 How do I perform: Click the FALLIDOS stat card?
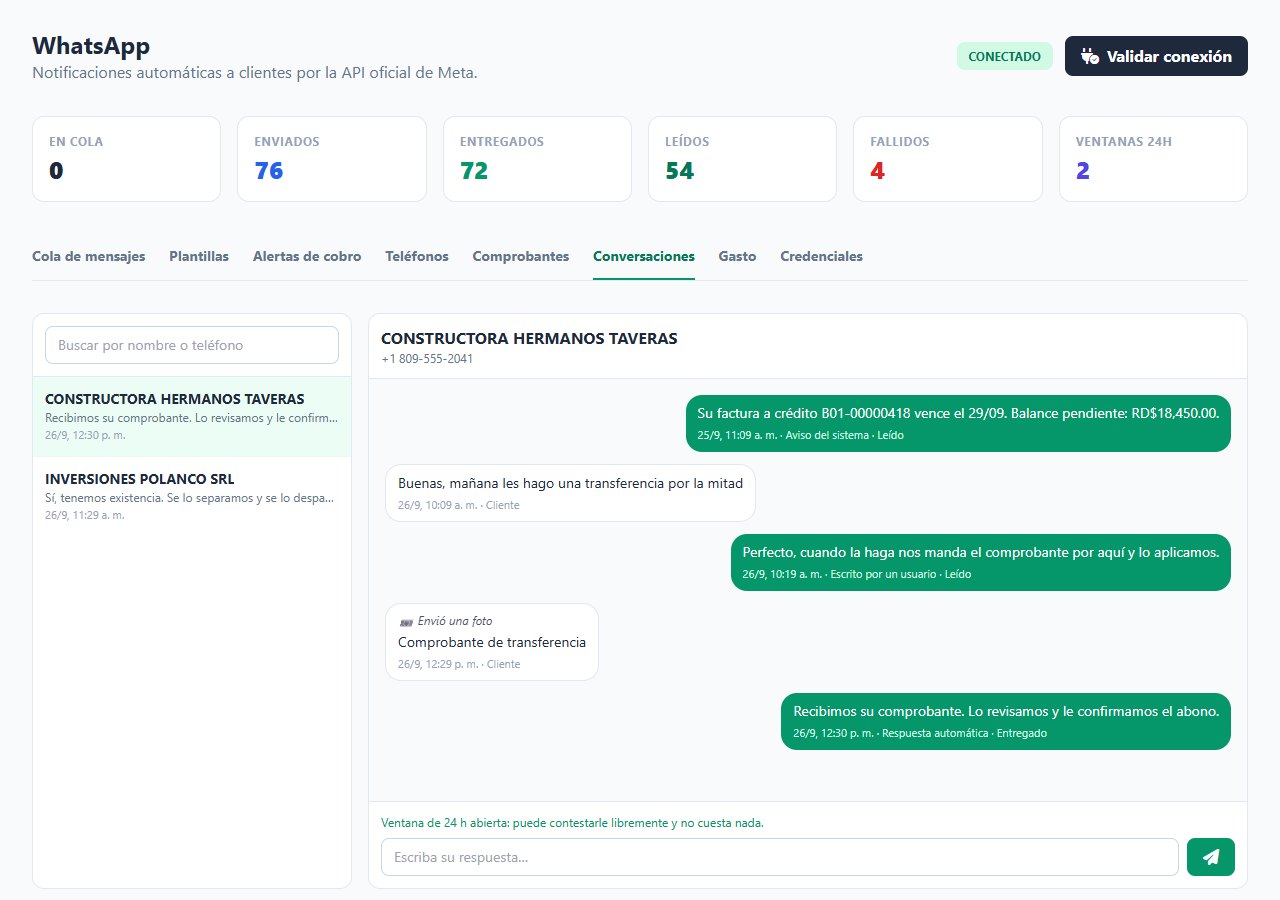tap(948, 159)
